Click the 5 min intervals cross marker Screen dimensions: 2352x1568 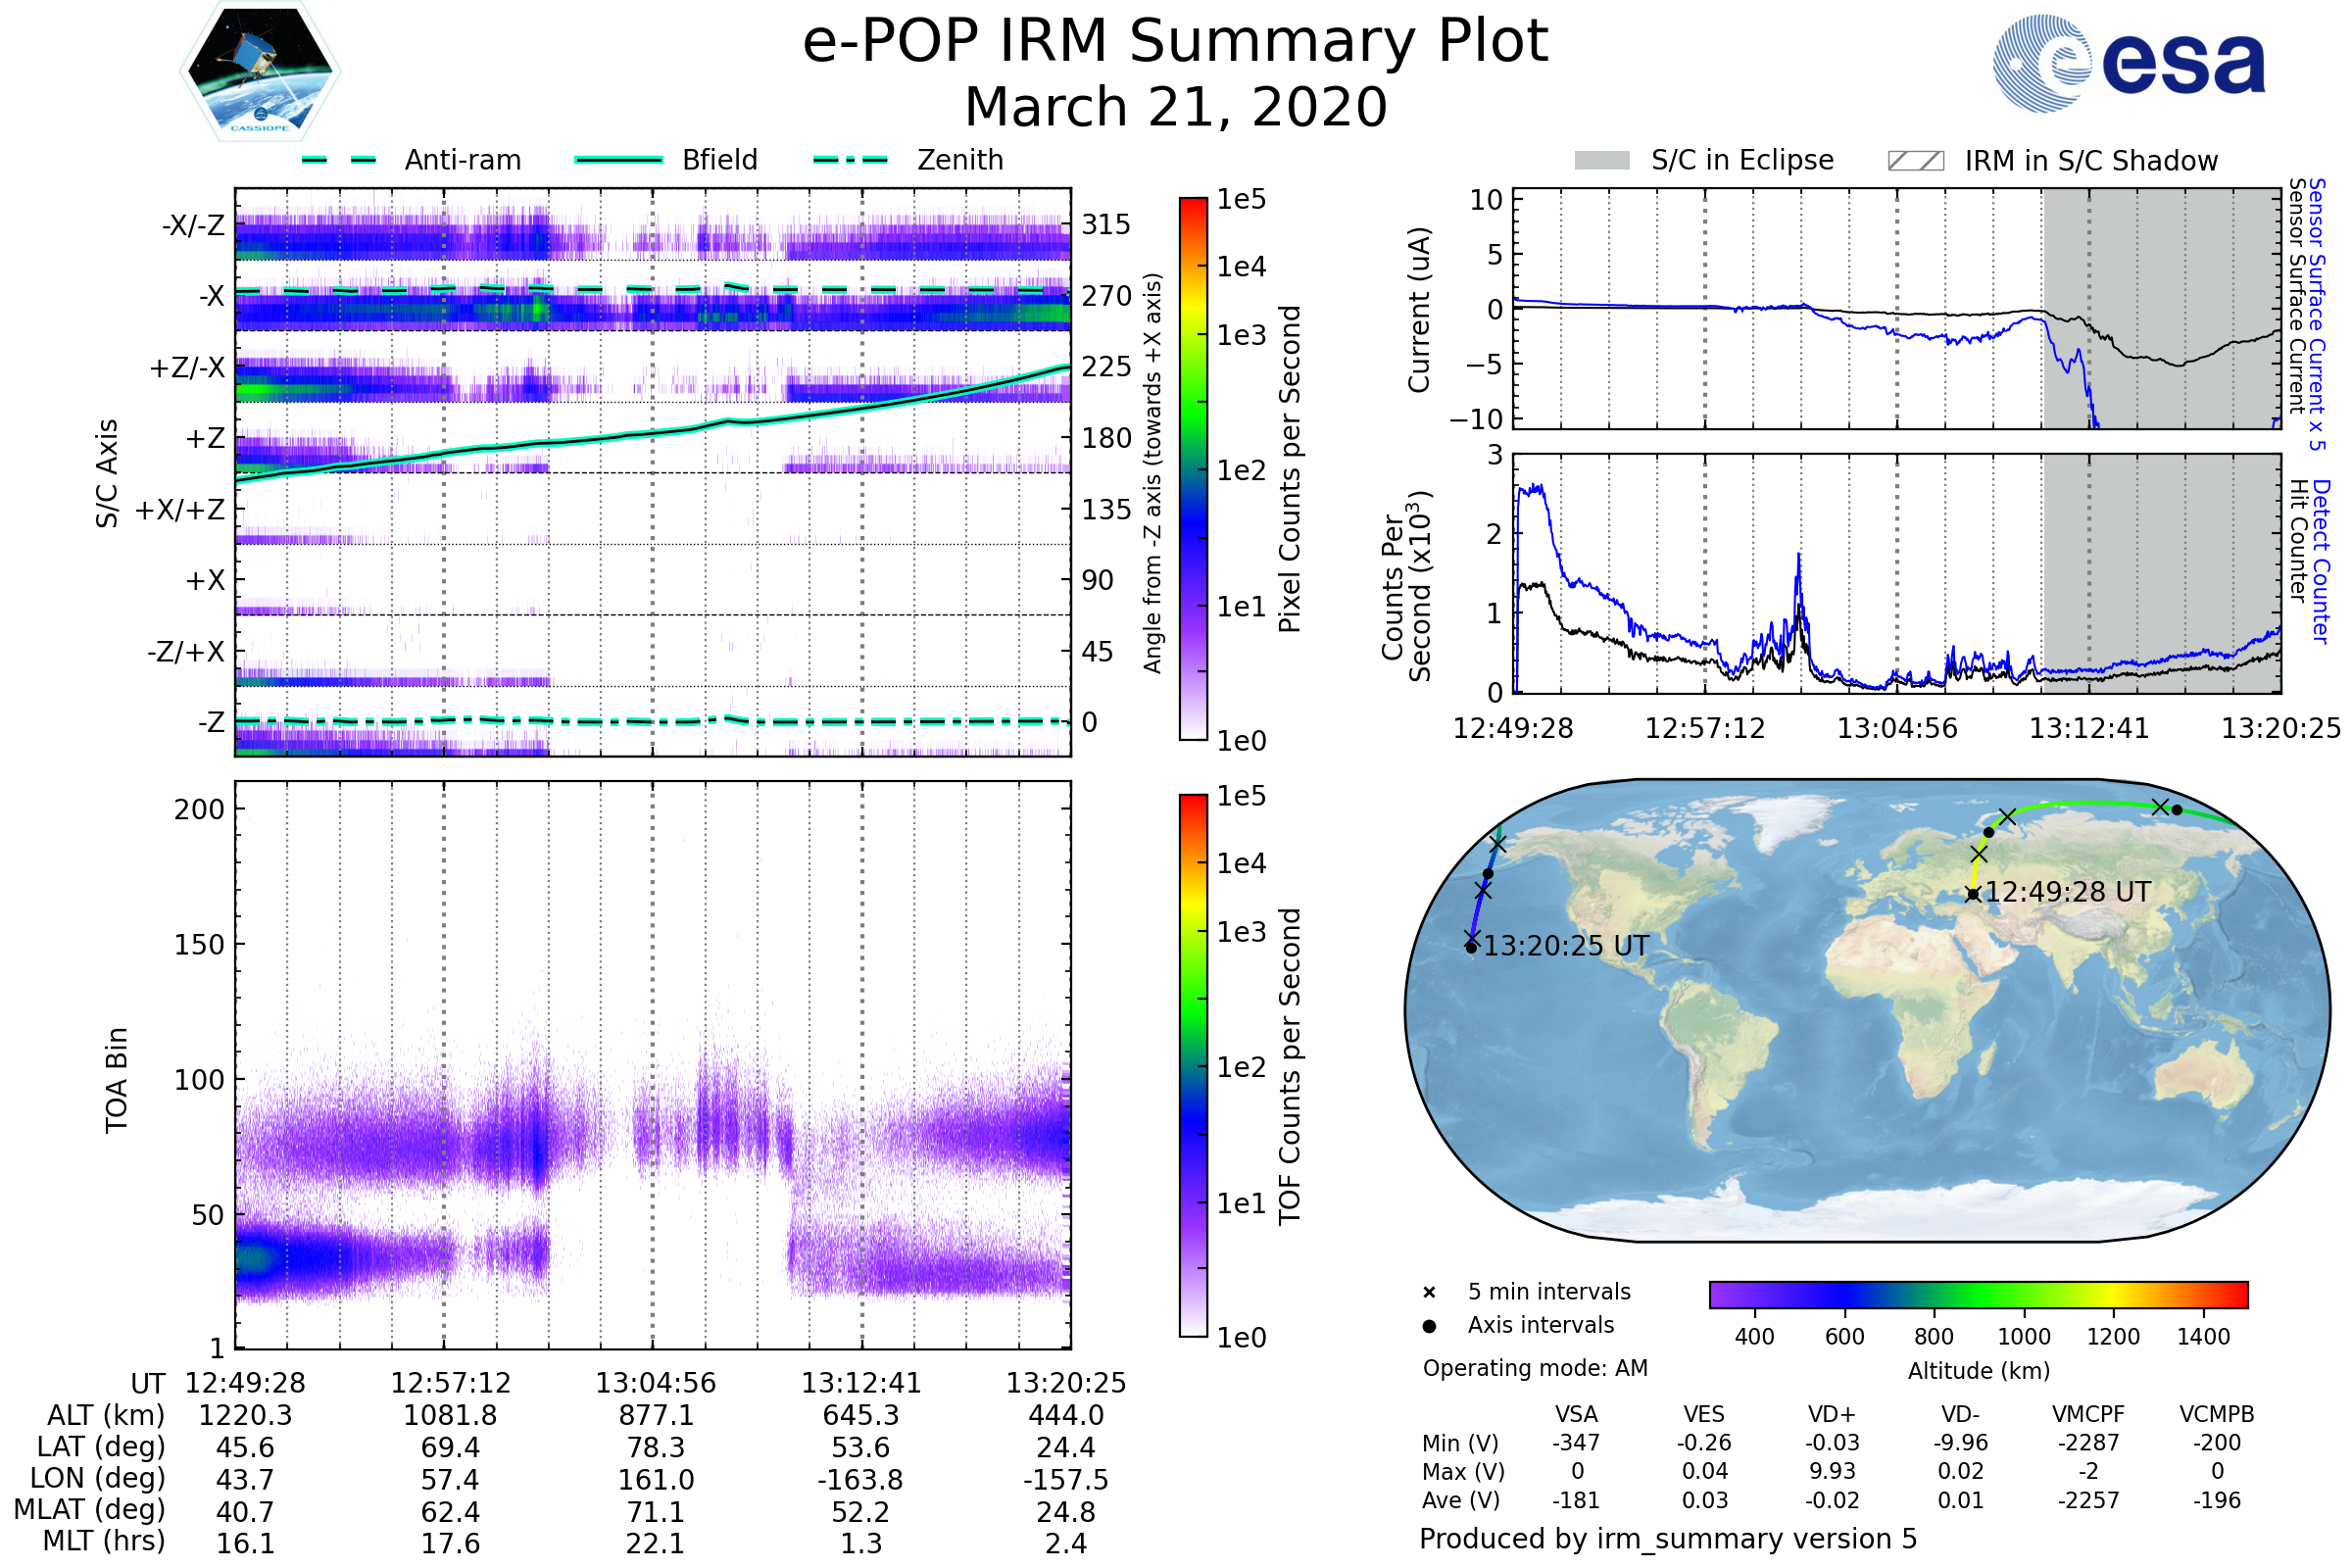coord(1429,1293)
